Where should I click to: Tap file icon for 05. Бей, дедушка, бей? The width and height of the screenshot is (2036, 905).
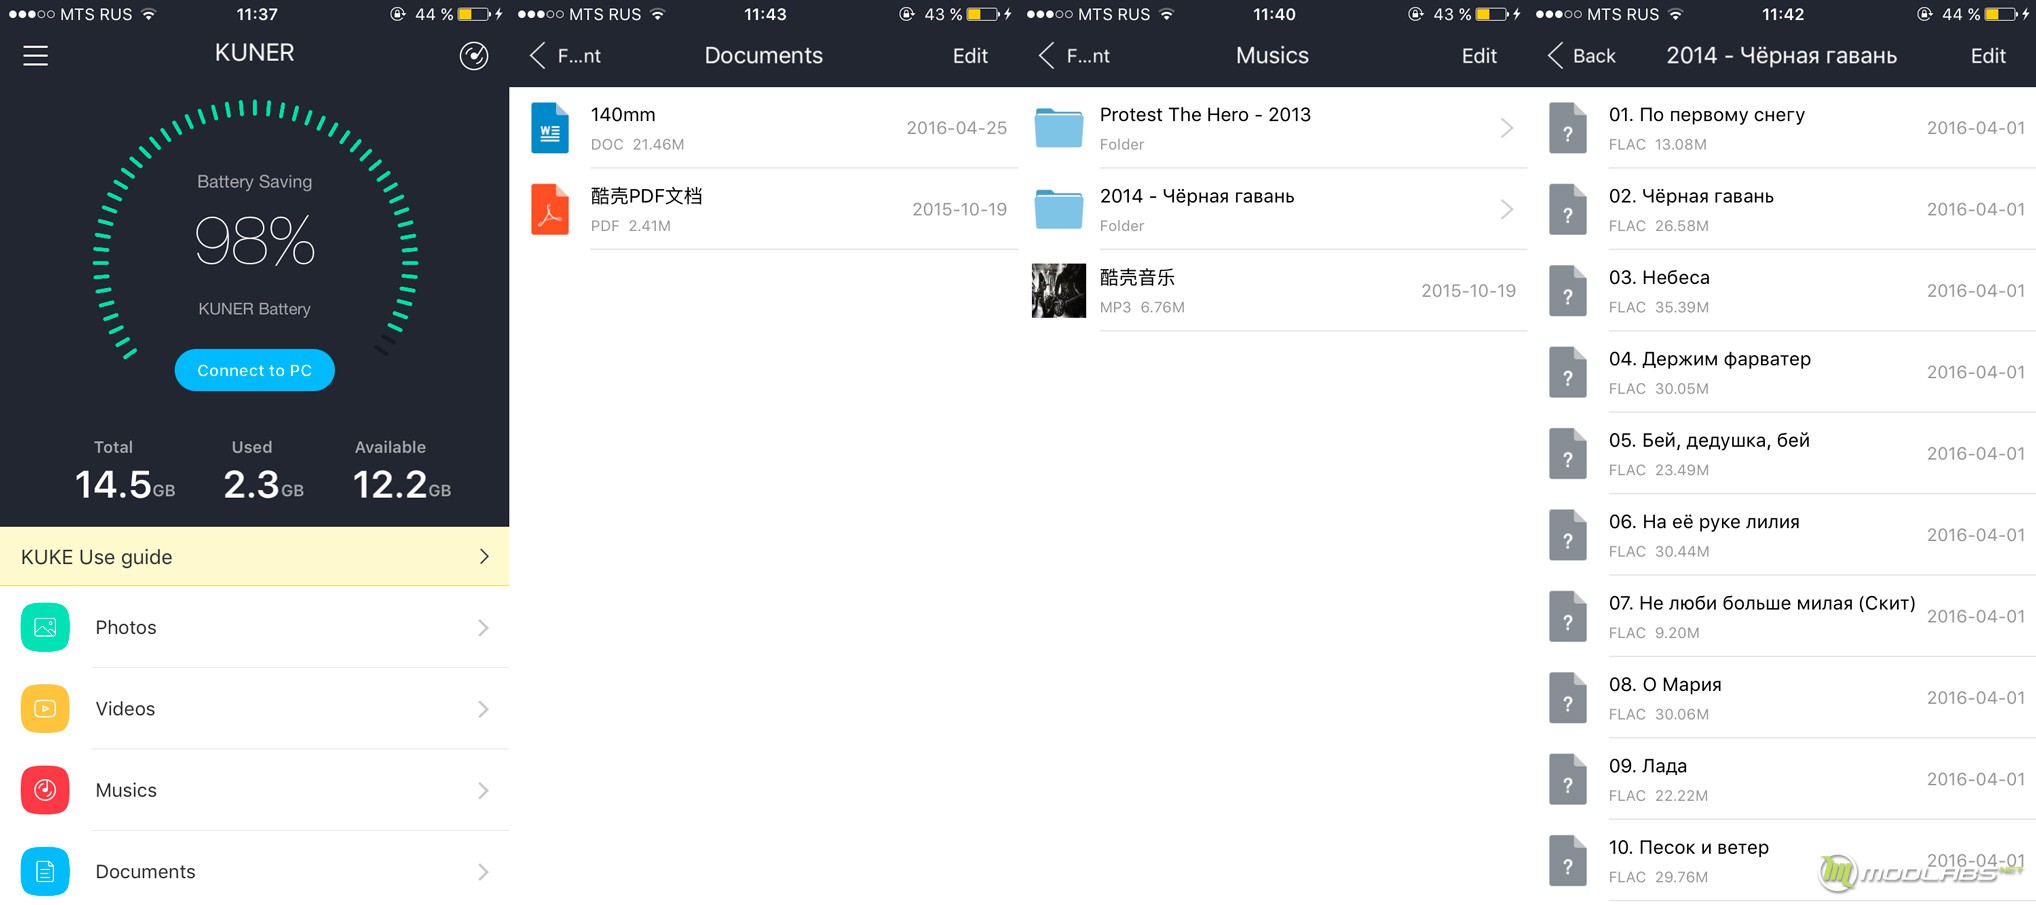[x=1568, y=454]
